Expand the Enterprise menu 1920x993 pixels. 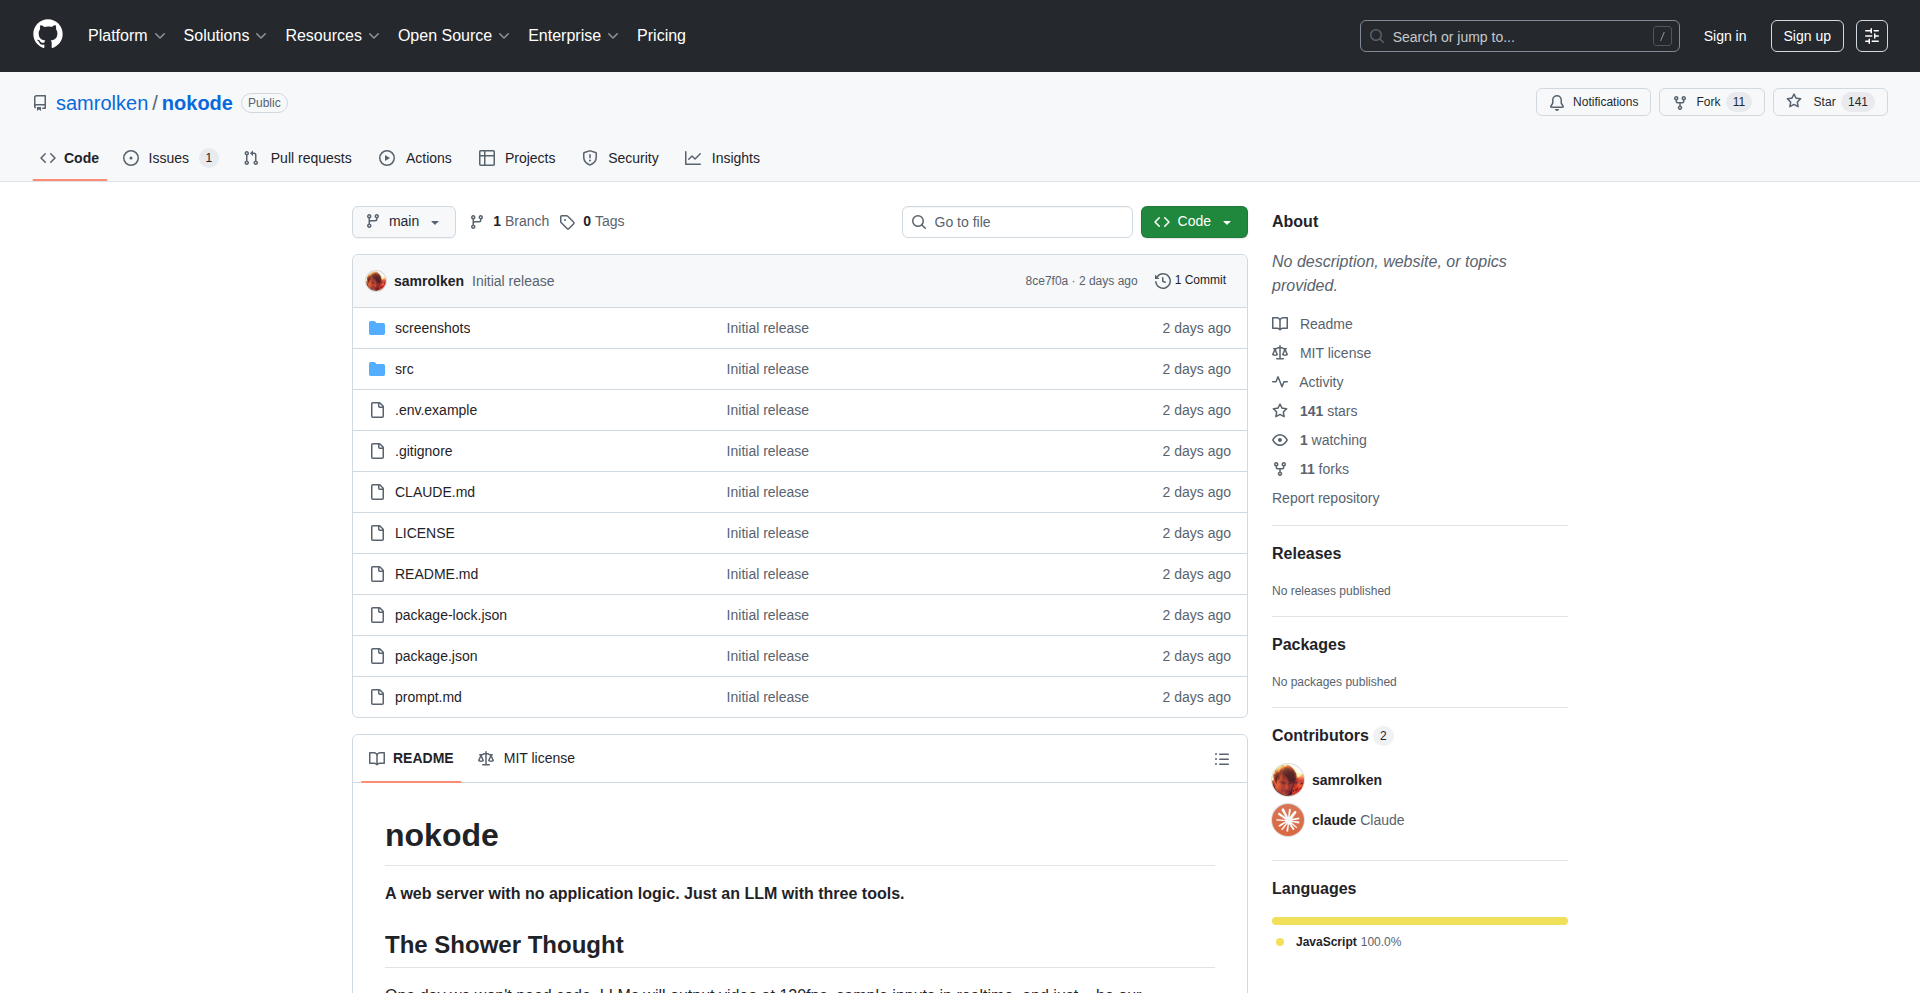(x=573, y=36)
